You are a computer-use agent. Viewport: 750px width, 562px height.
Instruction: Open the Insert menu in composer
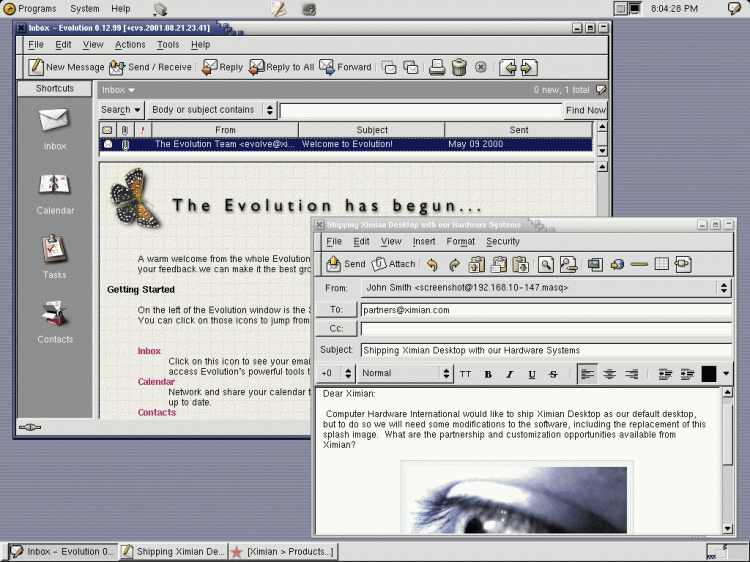tap(424, 242)
